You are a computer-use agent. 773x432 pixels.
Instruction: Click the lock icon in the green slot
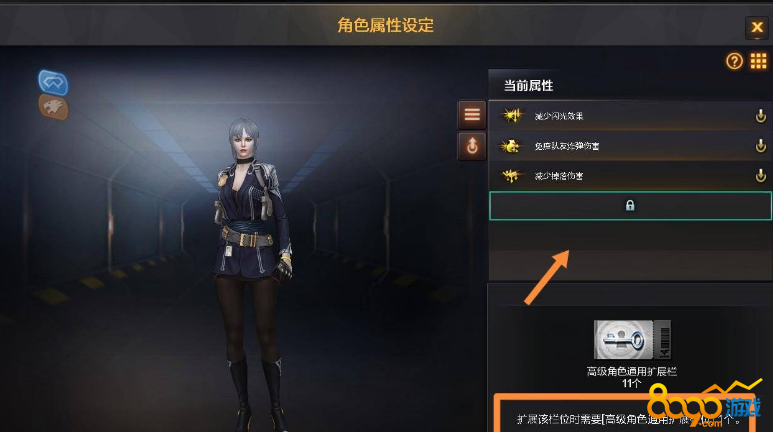tap(630, 205)
